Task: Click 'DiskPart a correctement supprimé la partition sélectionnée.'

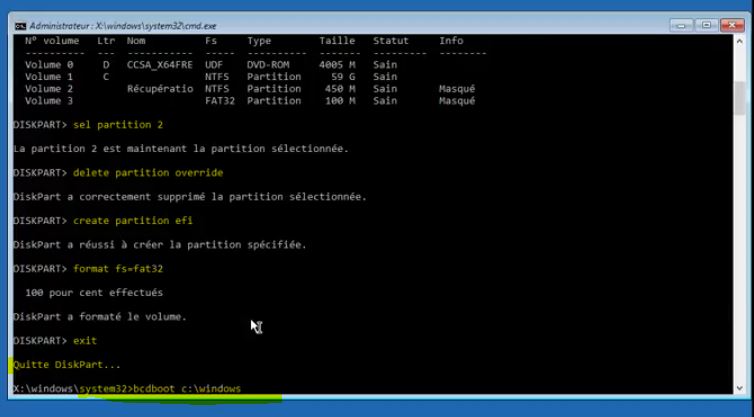Action: pos(190,197)
